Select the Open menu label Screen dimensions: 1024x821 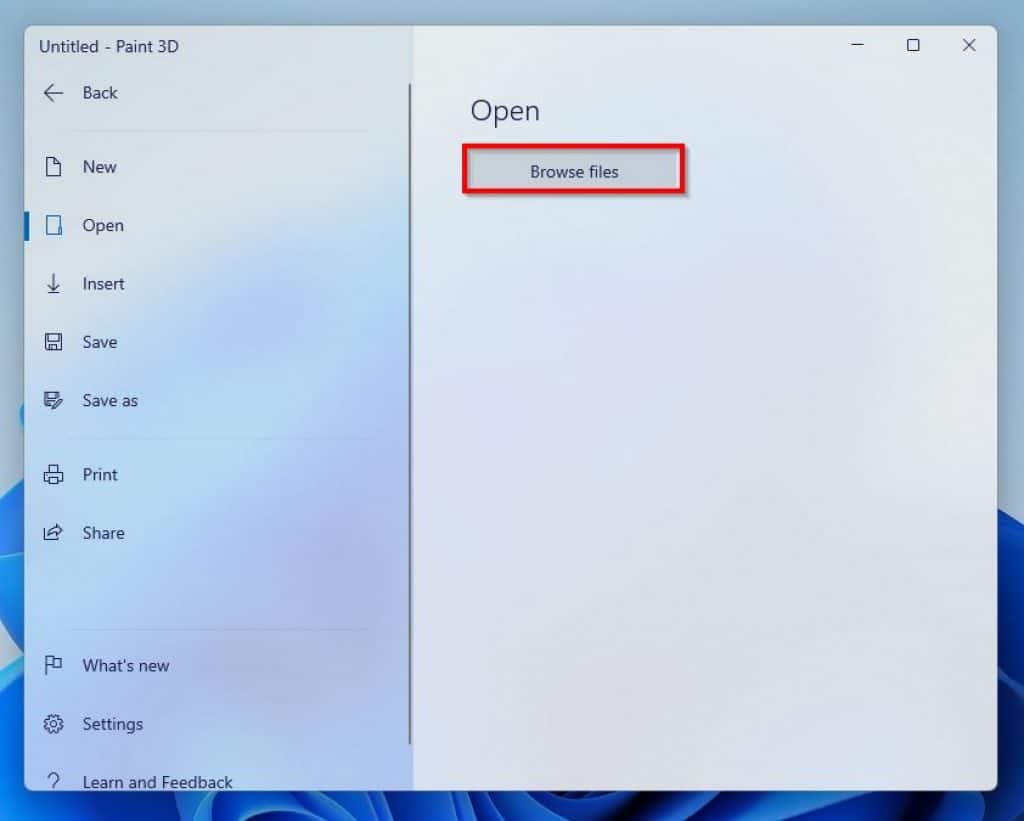(x=103, y=225)
